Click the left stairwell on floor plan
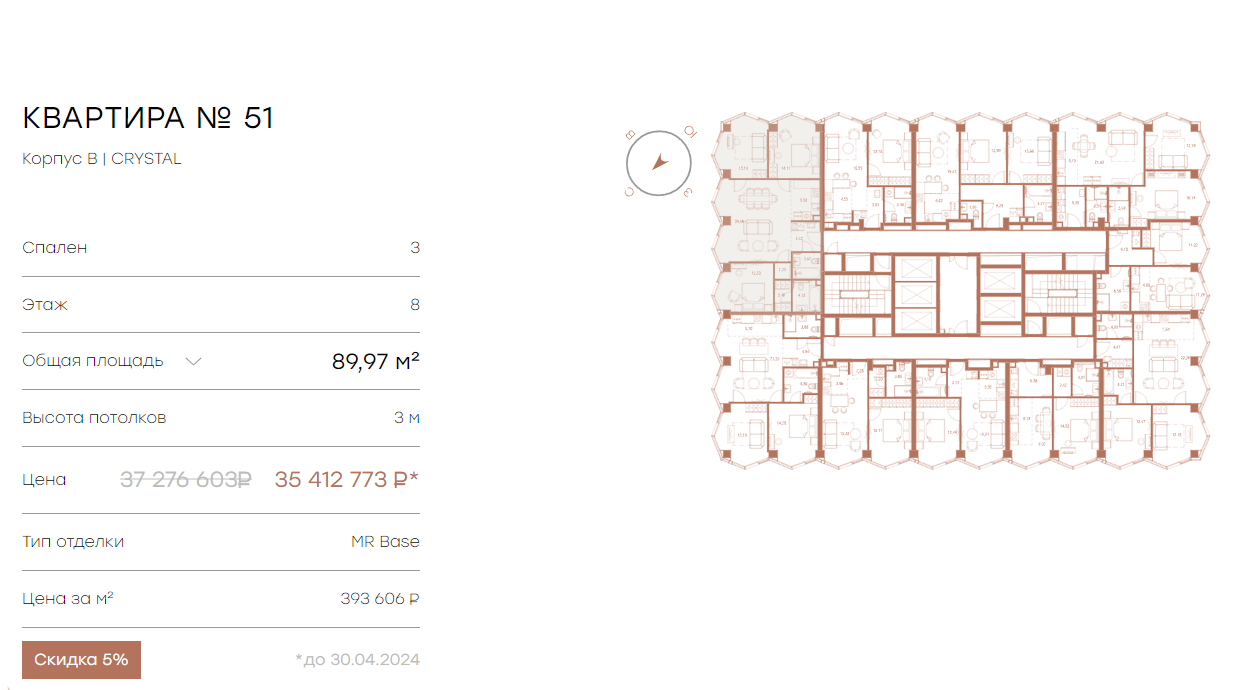The image size is (1256, 690). (855, 294)
